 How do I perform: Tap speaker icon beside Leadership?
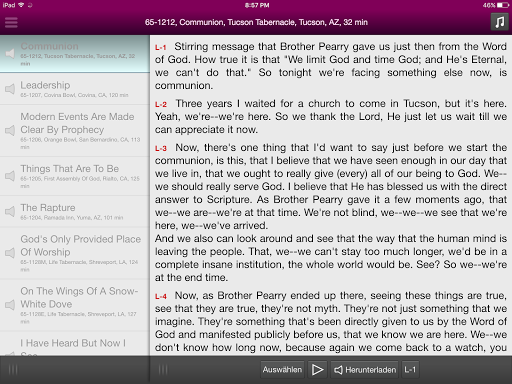[x=10, y=89]
